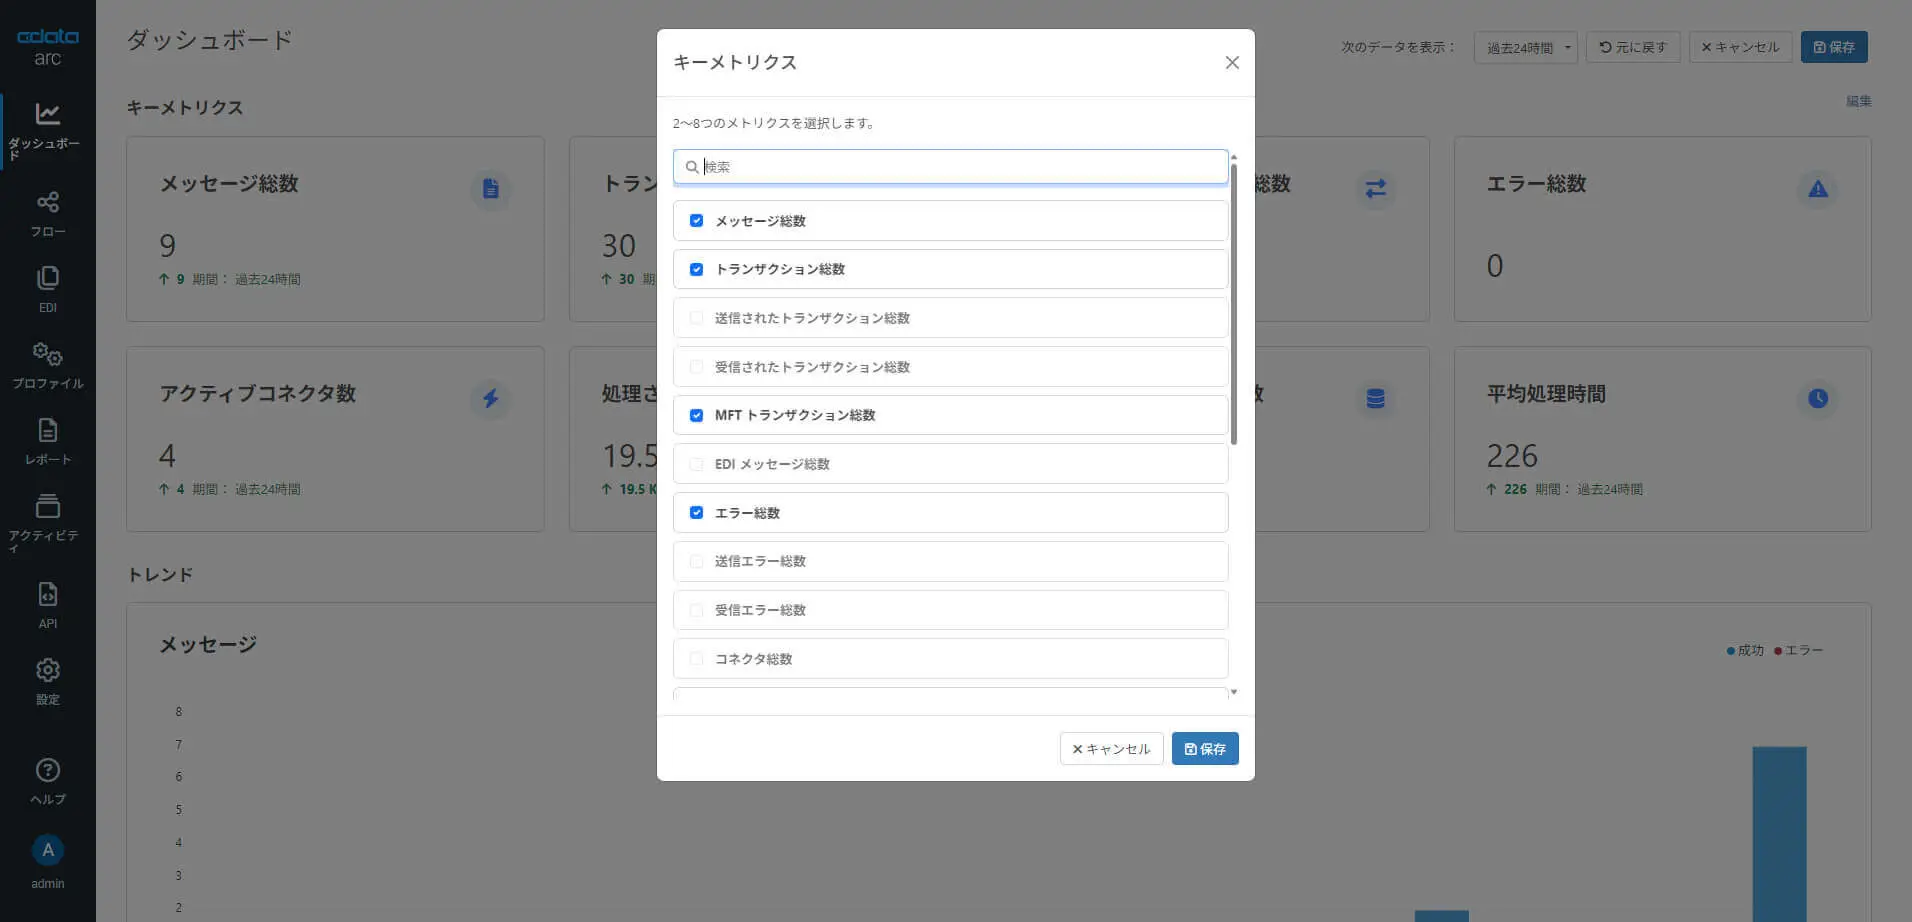Click 保存 in the dialog footer
Viewport: 1912px width, 922px height.
pyautogui.click(x=1205, y=749)
